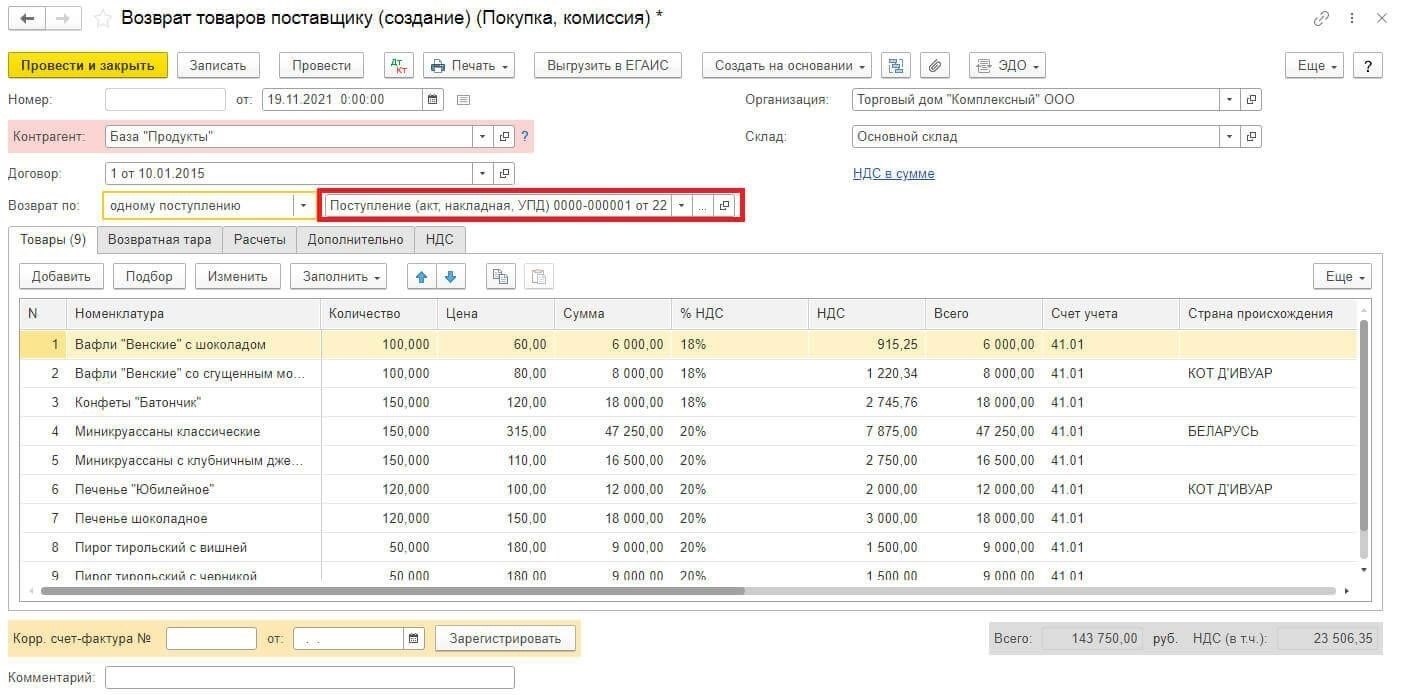Viewport: 1403px width, 695px height.
Task: Show Дт/Кт accounting entries
Action: (x=399, y=66)
